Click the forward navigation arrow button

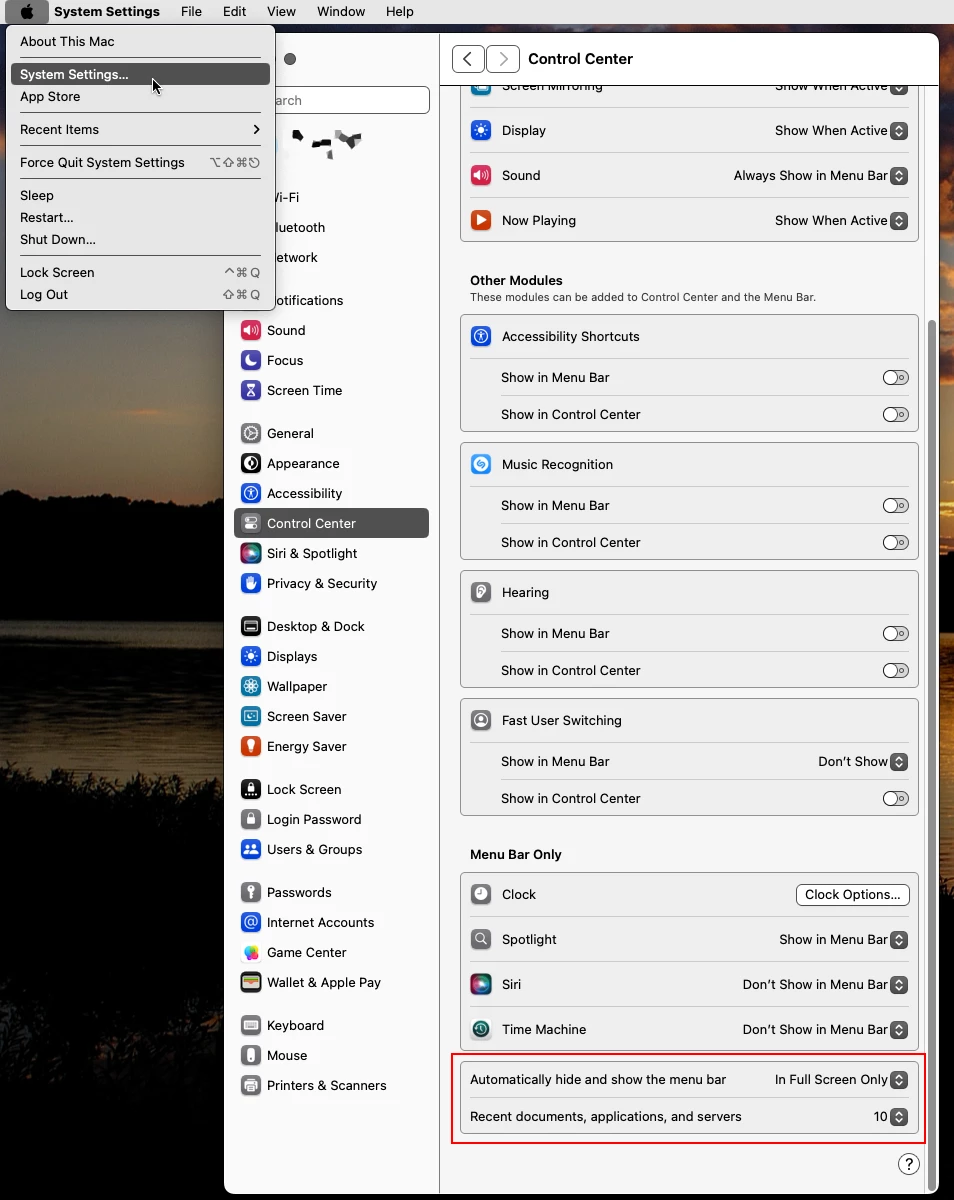[x=503, y=59]
